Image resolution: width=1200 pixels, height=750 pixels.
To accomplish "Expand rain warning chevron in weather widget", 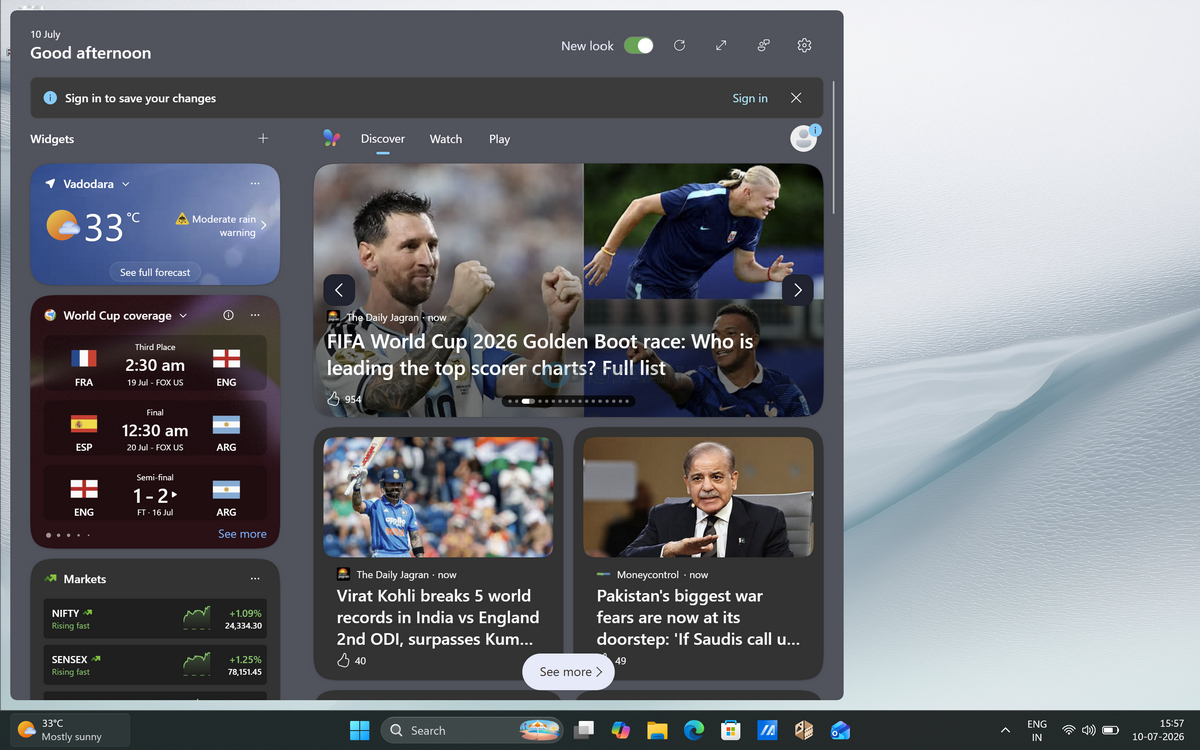I will click(x=264, y=225).
